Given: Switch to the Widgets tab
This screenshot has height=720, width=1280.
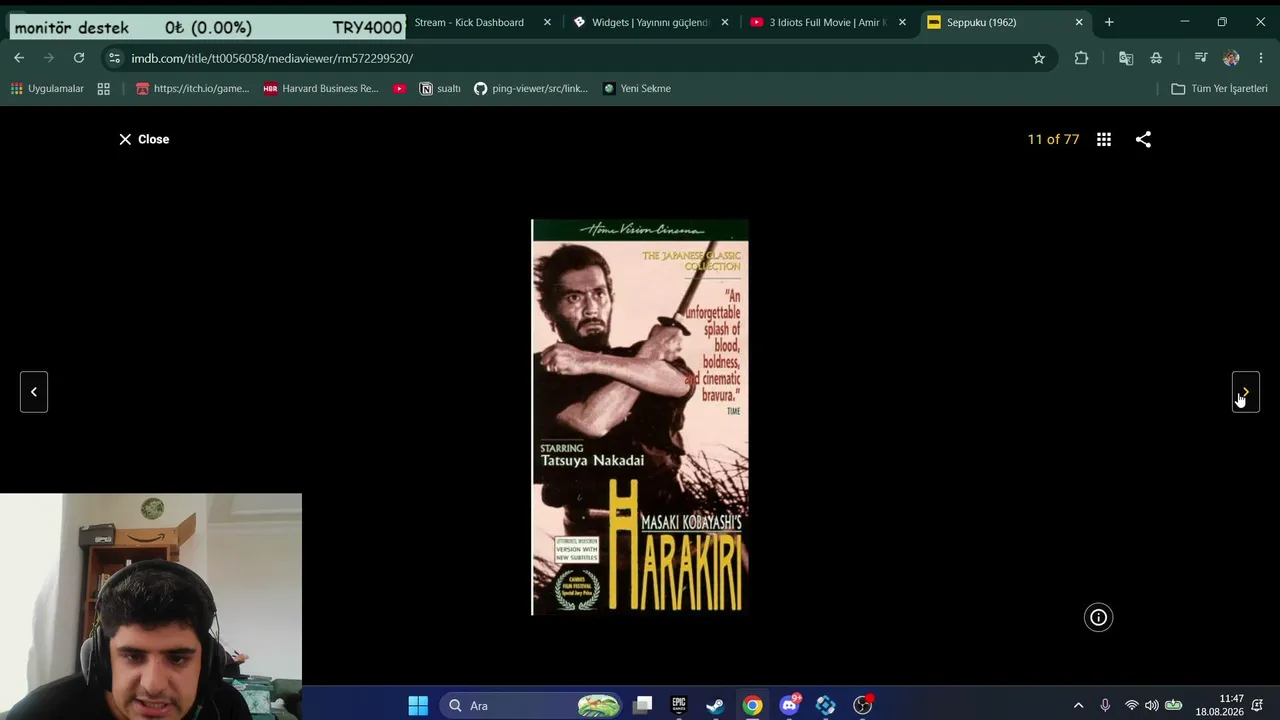Looking at the screenshot, I should coord(650,22).
